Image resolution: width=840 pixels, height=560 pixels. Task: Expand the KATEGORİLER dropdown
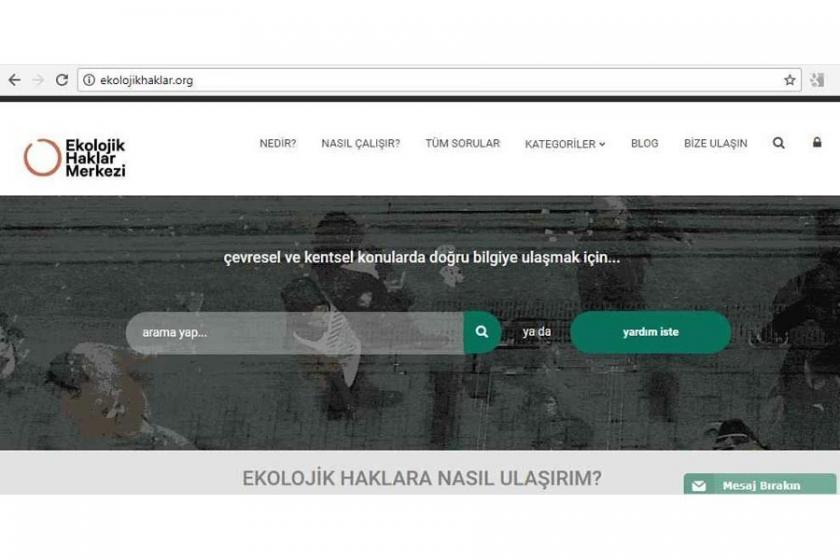point(565,144)
